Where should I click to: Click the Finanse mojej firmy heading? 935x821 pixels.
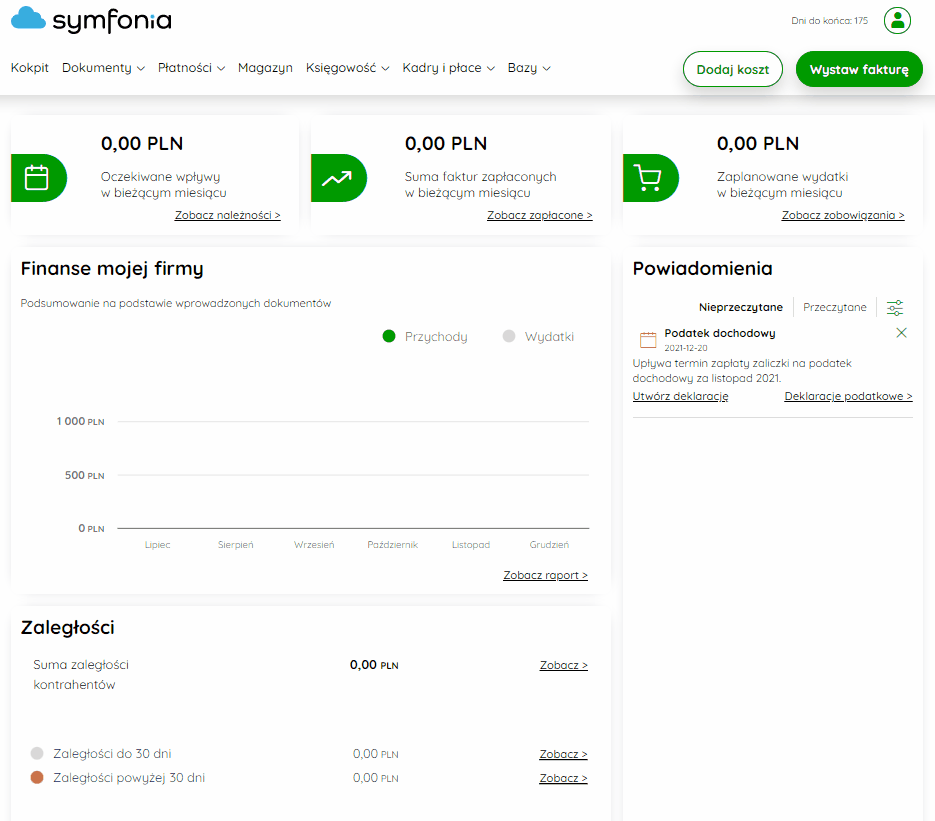point(112,269)
